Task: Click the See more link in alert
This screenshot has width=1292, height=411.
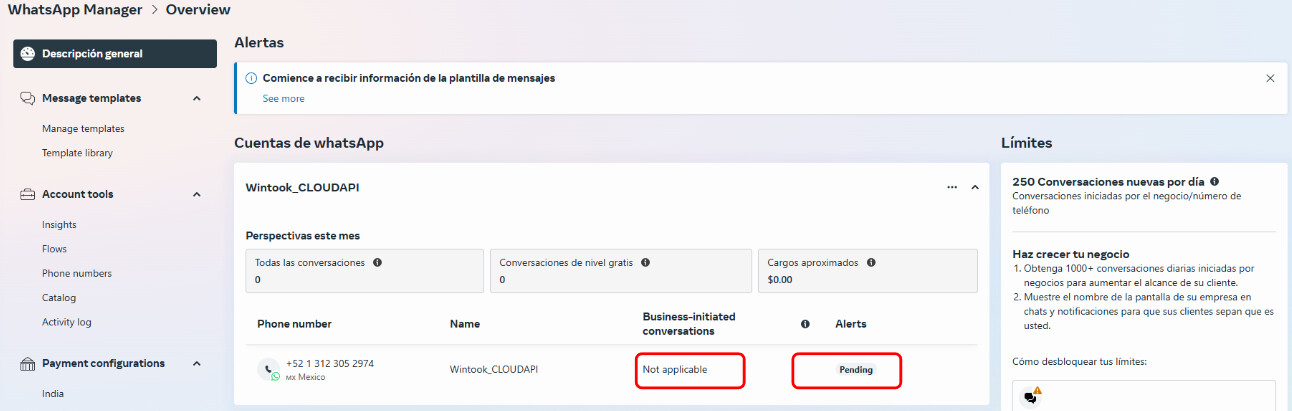Action: [283, 99]
